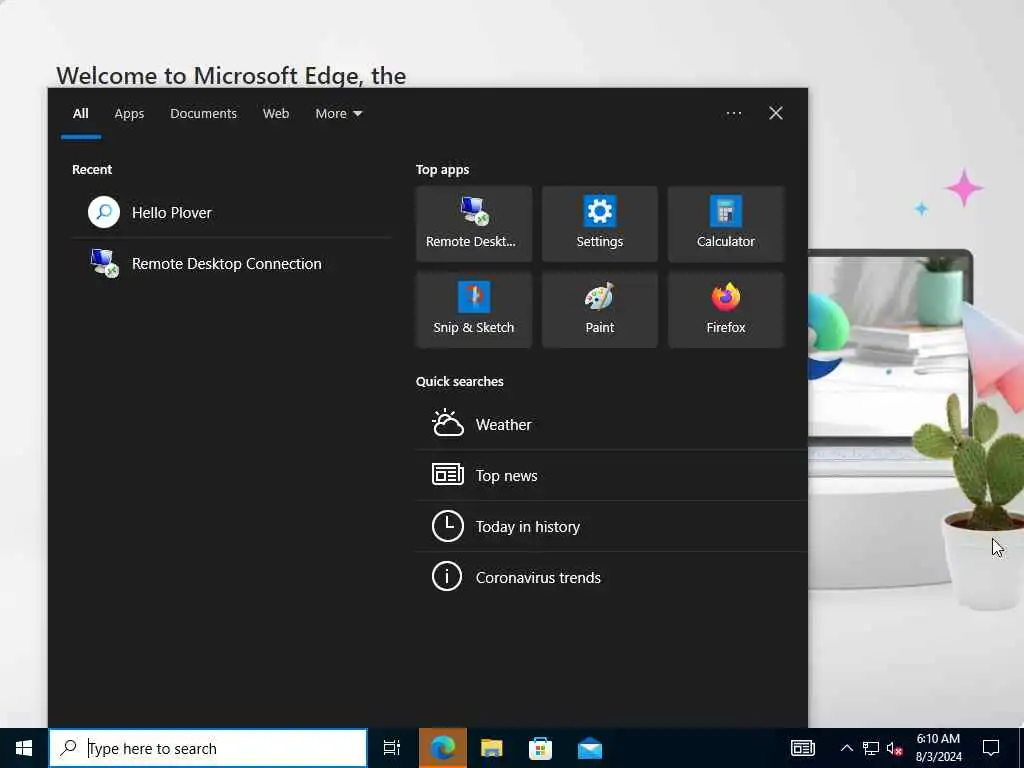Open Remote Desktop Connection in Top apps
The image size is (1024, 768).
tap(473, 223)
